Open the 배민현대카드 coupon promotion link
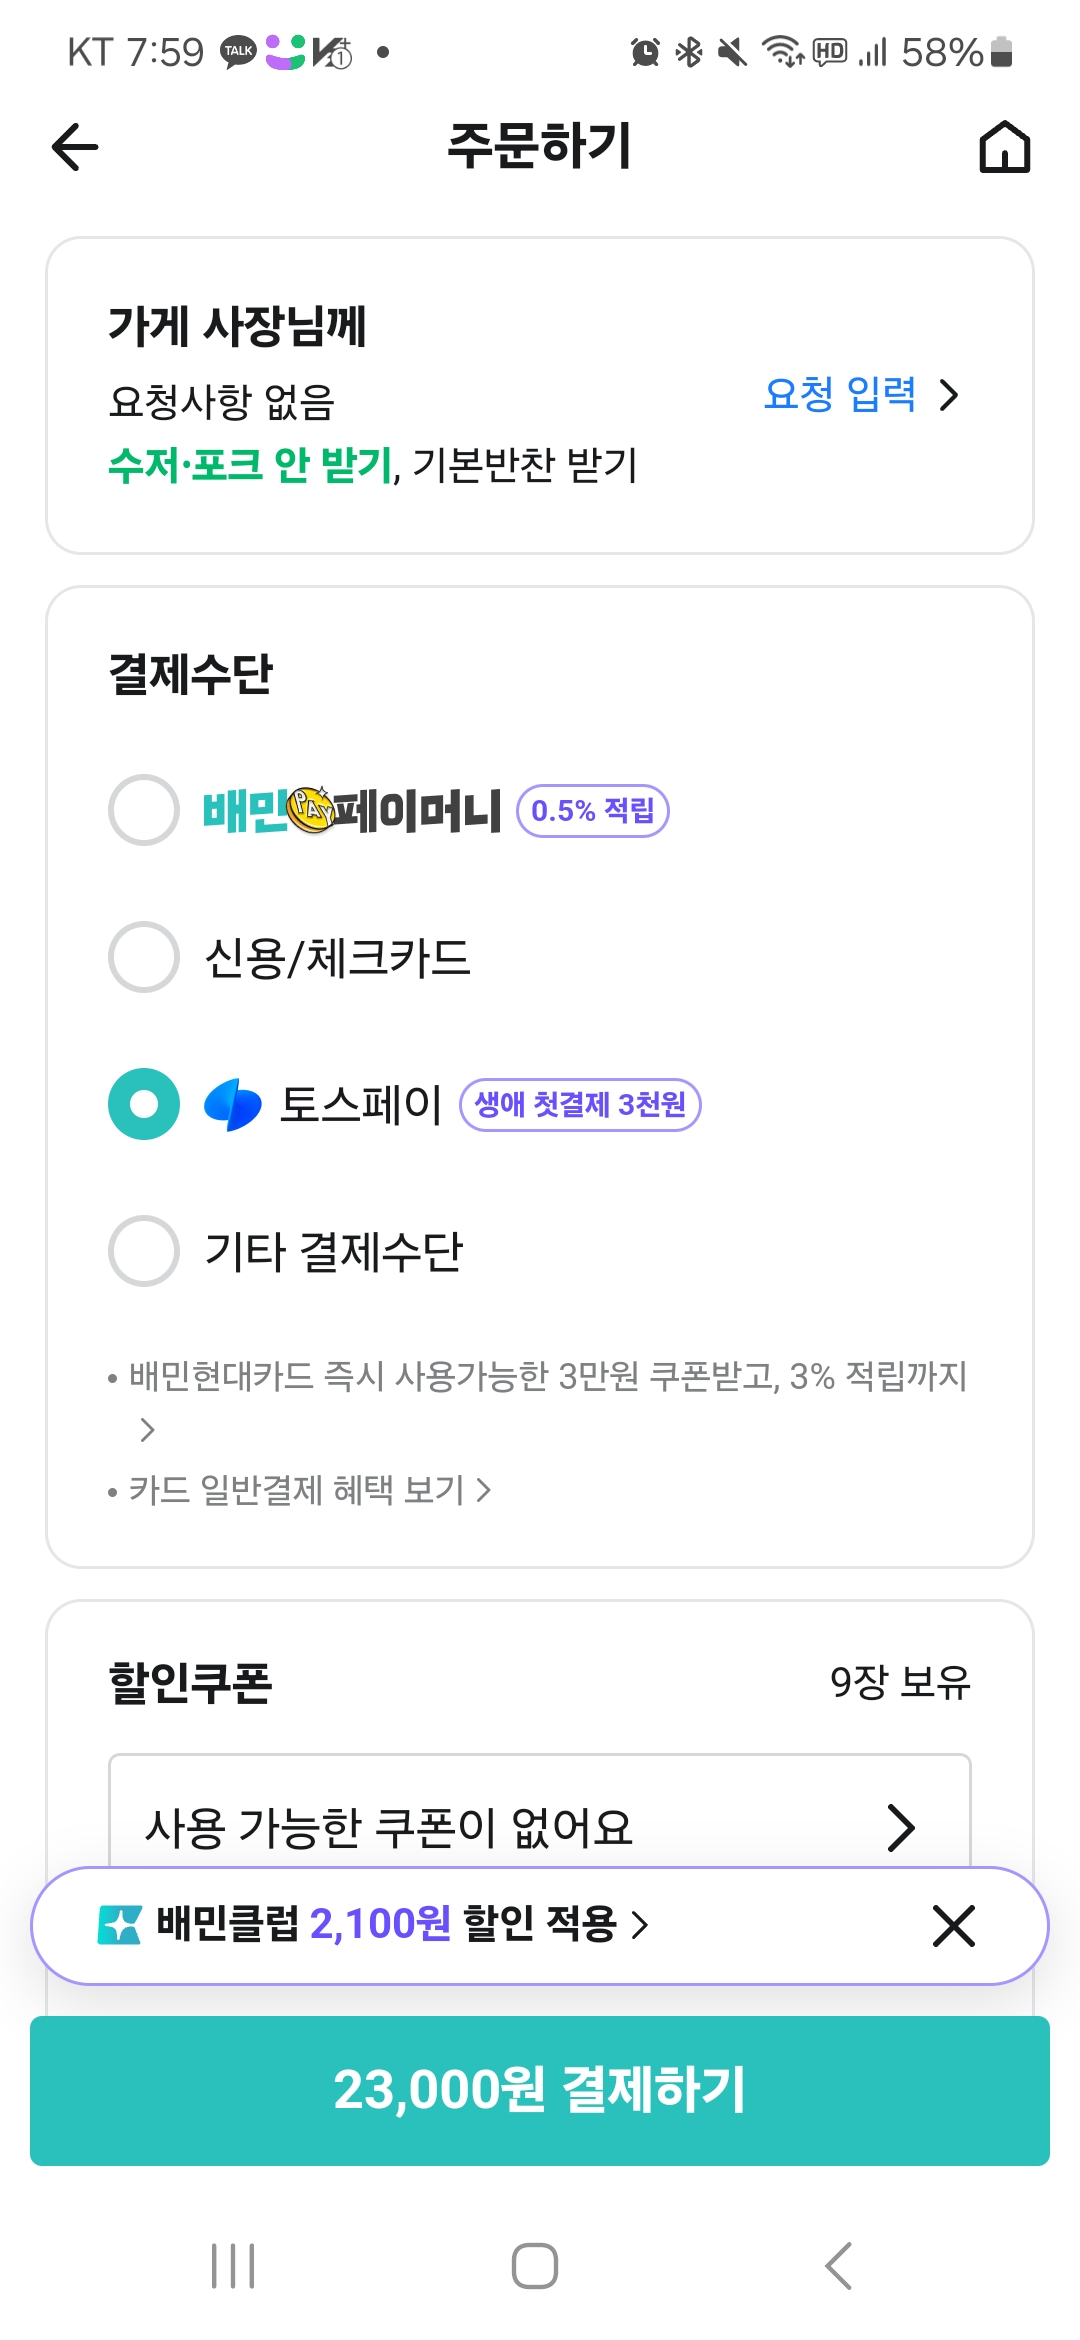The width and height of the screenshot is (1080, 2340). tap(547, 1377)
